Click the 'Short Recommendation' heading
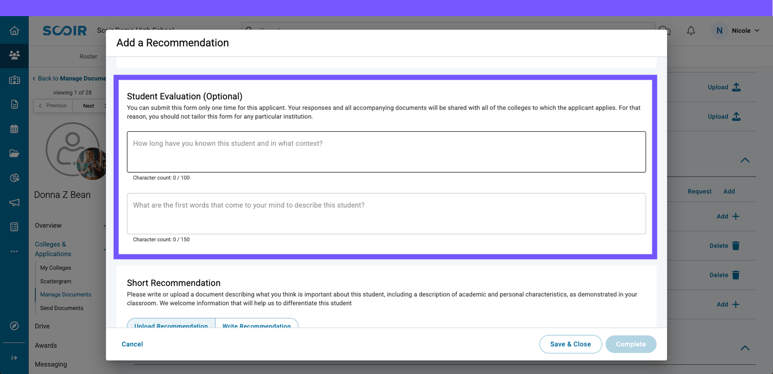The height and width of the screenshot is (374, 773). tap(174, 283)
